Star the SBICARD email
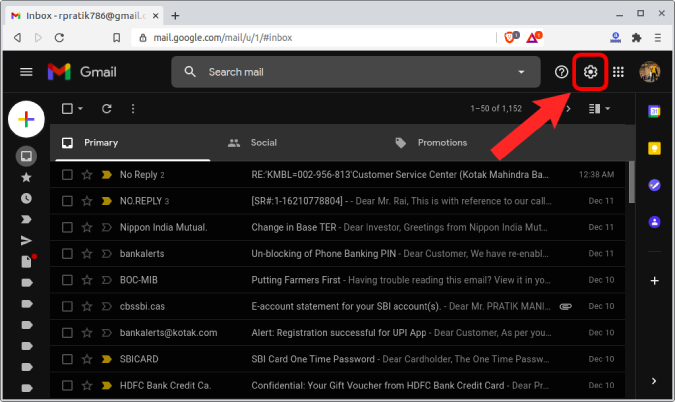 click(87, 359)
